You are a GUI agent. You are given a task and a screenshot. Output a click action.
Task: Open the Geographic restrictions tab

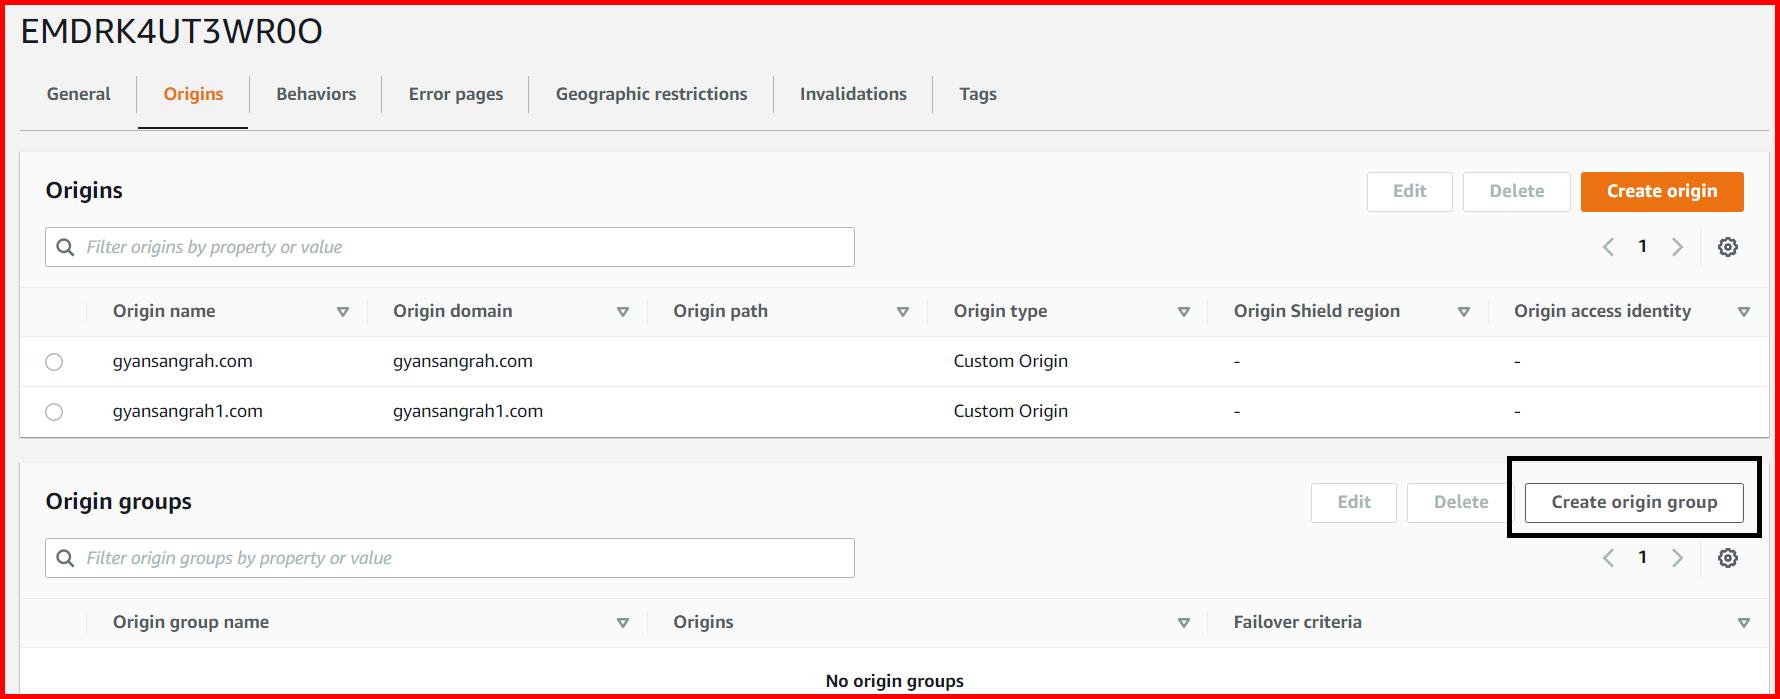point(651,94)
